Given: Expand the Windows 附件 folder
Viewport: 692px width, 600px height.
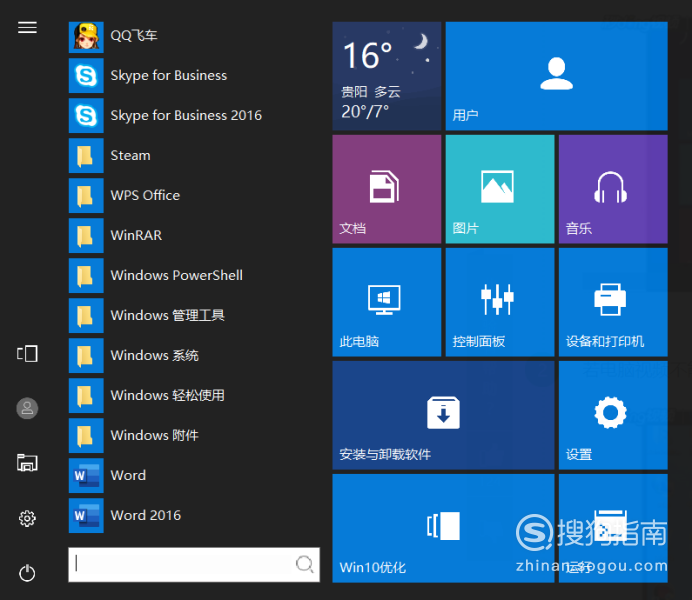Looking at the screenshot, I should click(x=86, y=435).
